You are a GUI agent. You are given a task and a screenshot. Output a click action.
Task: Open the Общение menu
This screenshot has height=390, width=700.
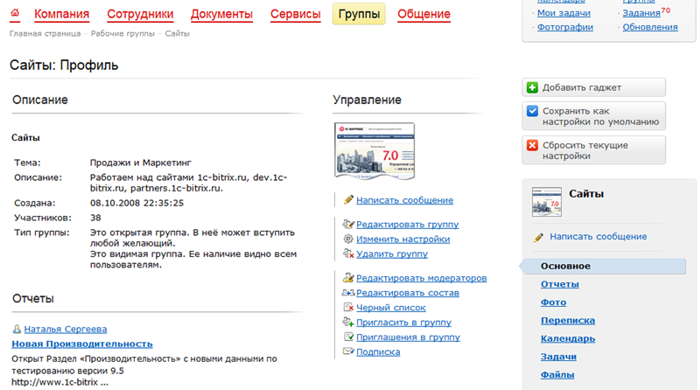point(424,14)
